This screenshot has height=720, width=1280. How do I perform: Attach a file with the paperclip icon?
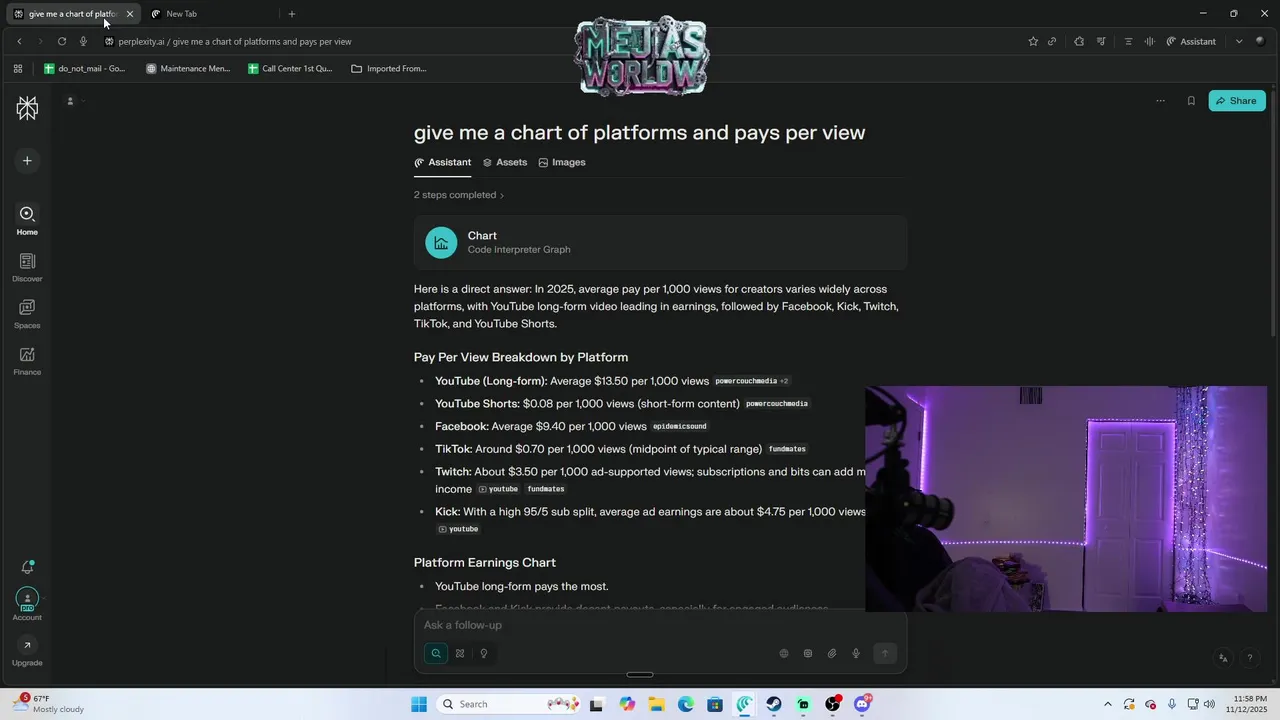832,653
